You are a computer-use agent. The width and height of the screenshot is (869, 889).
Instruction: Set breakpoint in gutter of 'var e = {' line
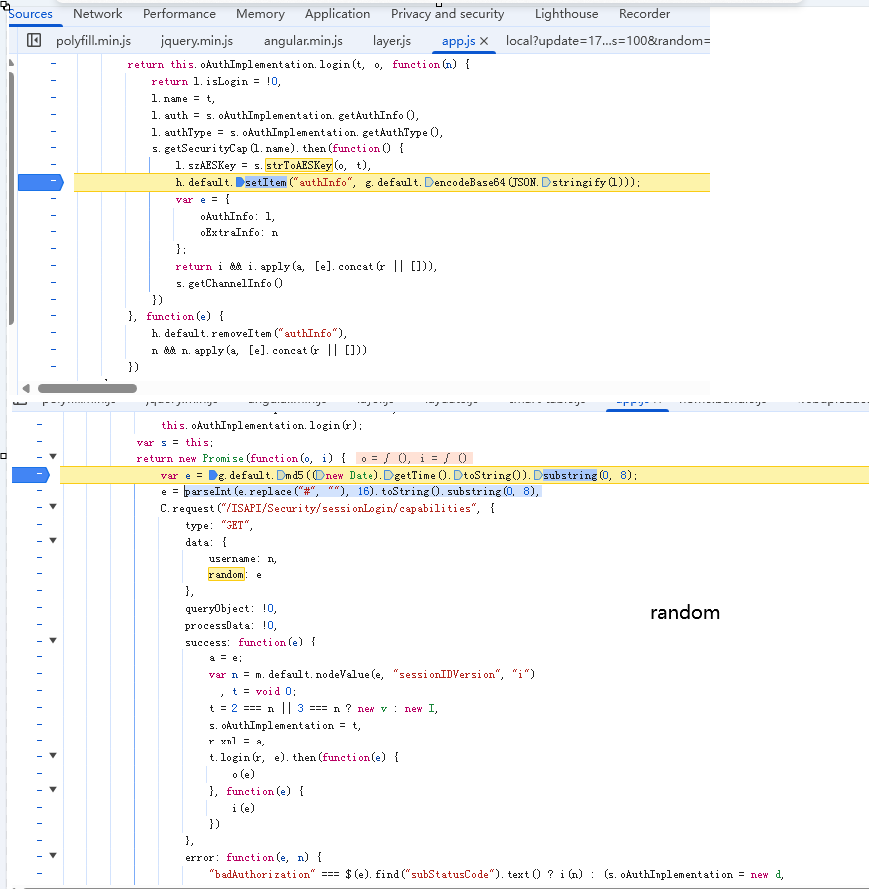pos(53,198)
